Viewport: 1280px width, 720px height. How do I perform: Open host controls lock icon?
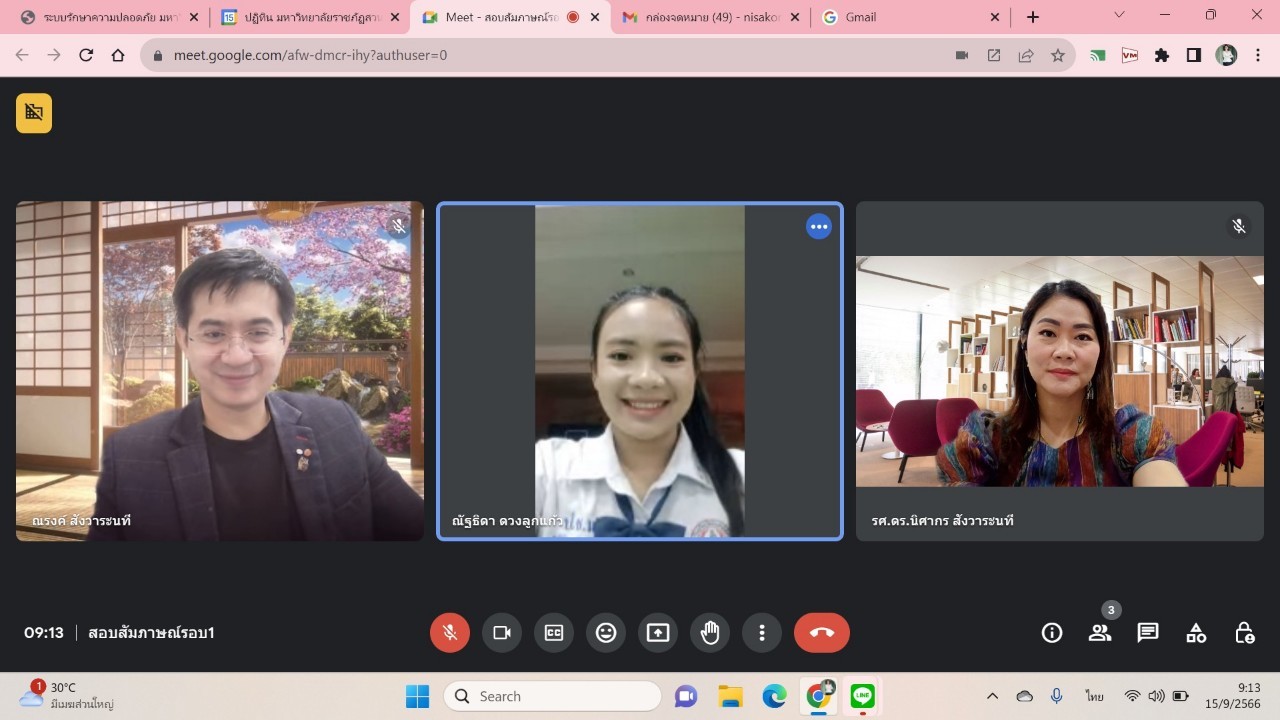pos(1244,633)
